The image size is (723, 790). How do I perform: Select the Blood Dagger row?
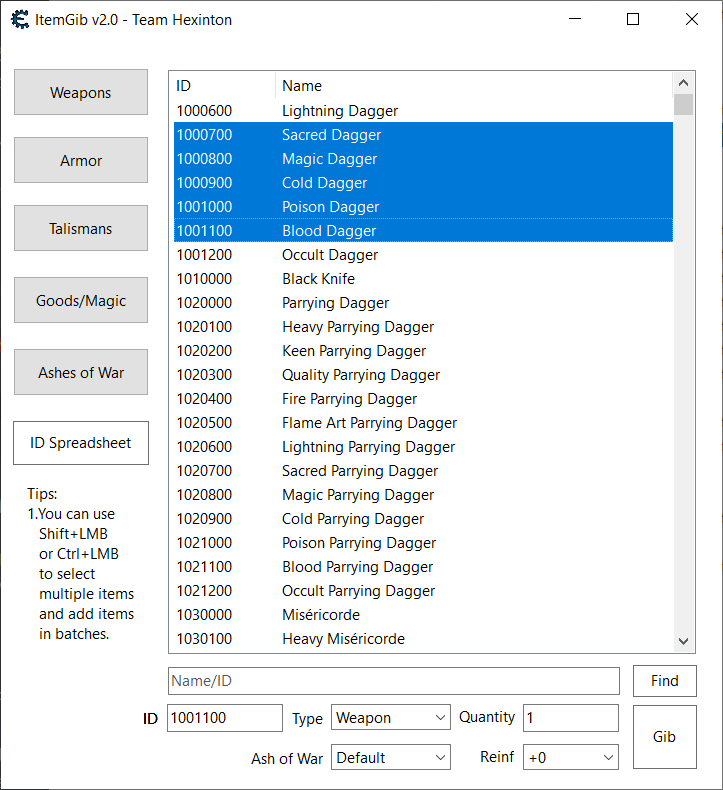tap(423, 231)
